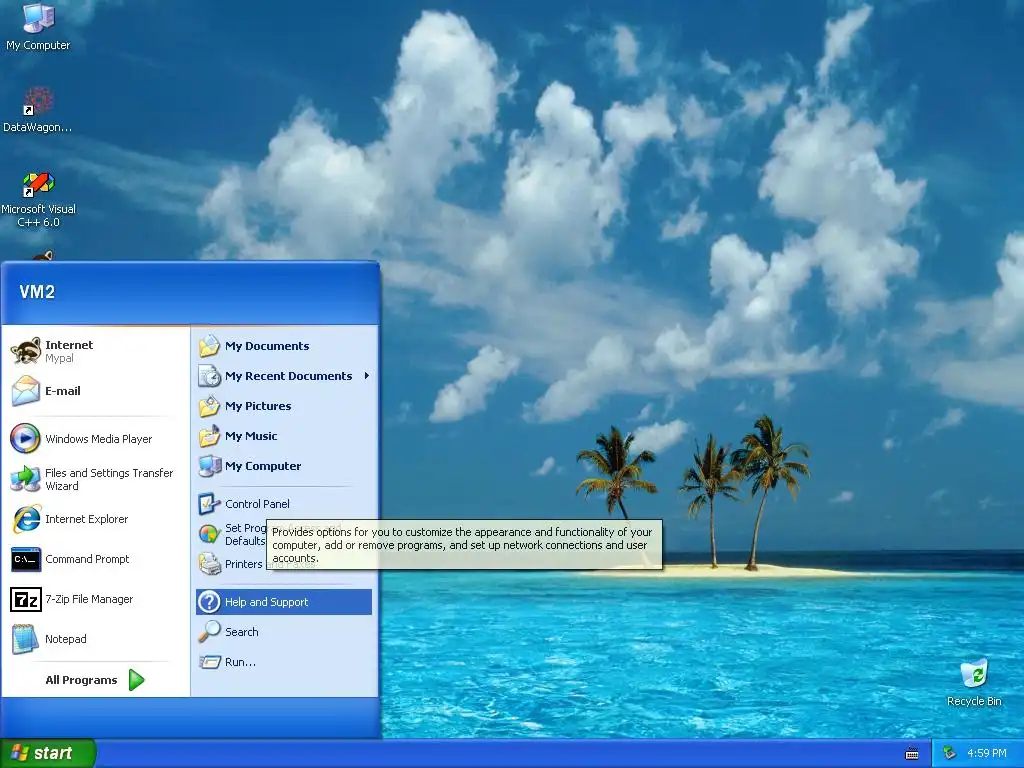Image resolution: width=1024 pixels, height=768 pixels.
Task: Click the Run icon in Start menu
Action: tap(210, 662)
